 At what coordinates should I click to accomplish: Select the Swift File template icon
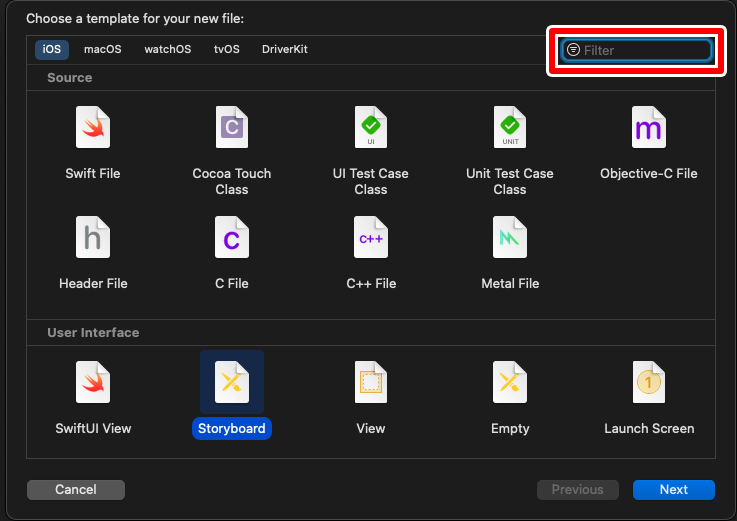[x=93, y=127]
